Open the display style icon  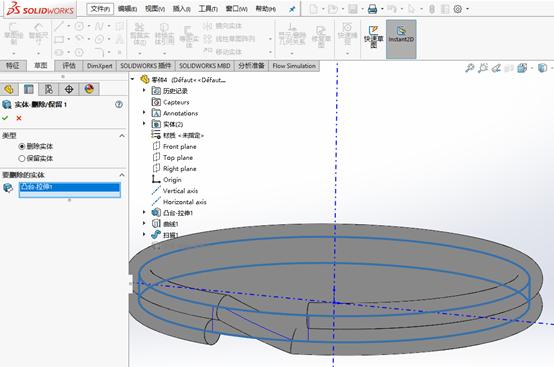pyautogui.click(x=542, y=68)
